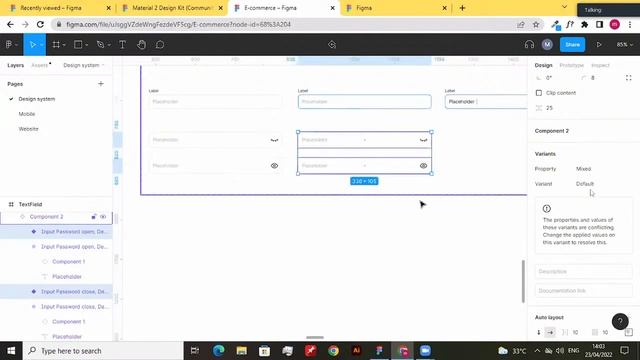The image size is (640, 360).
Task: Click the component action icon in toolbar center
Action: [x=332, y=44]
